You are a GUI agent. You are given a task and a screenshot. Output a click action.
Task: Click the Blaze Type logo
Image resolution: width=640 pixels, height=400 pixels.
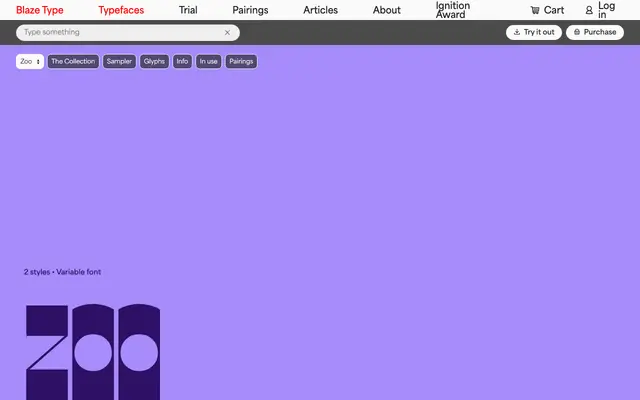click(40, 10)
